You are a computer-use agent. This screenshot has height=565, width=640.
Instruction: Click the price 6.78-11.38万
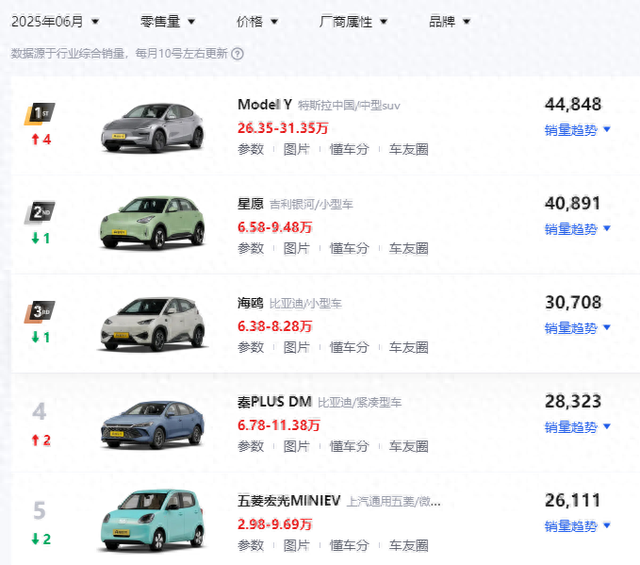279,425
